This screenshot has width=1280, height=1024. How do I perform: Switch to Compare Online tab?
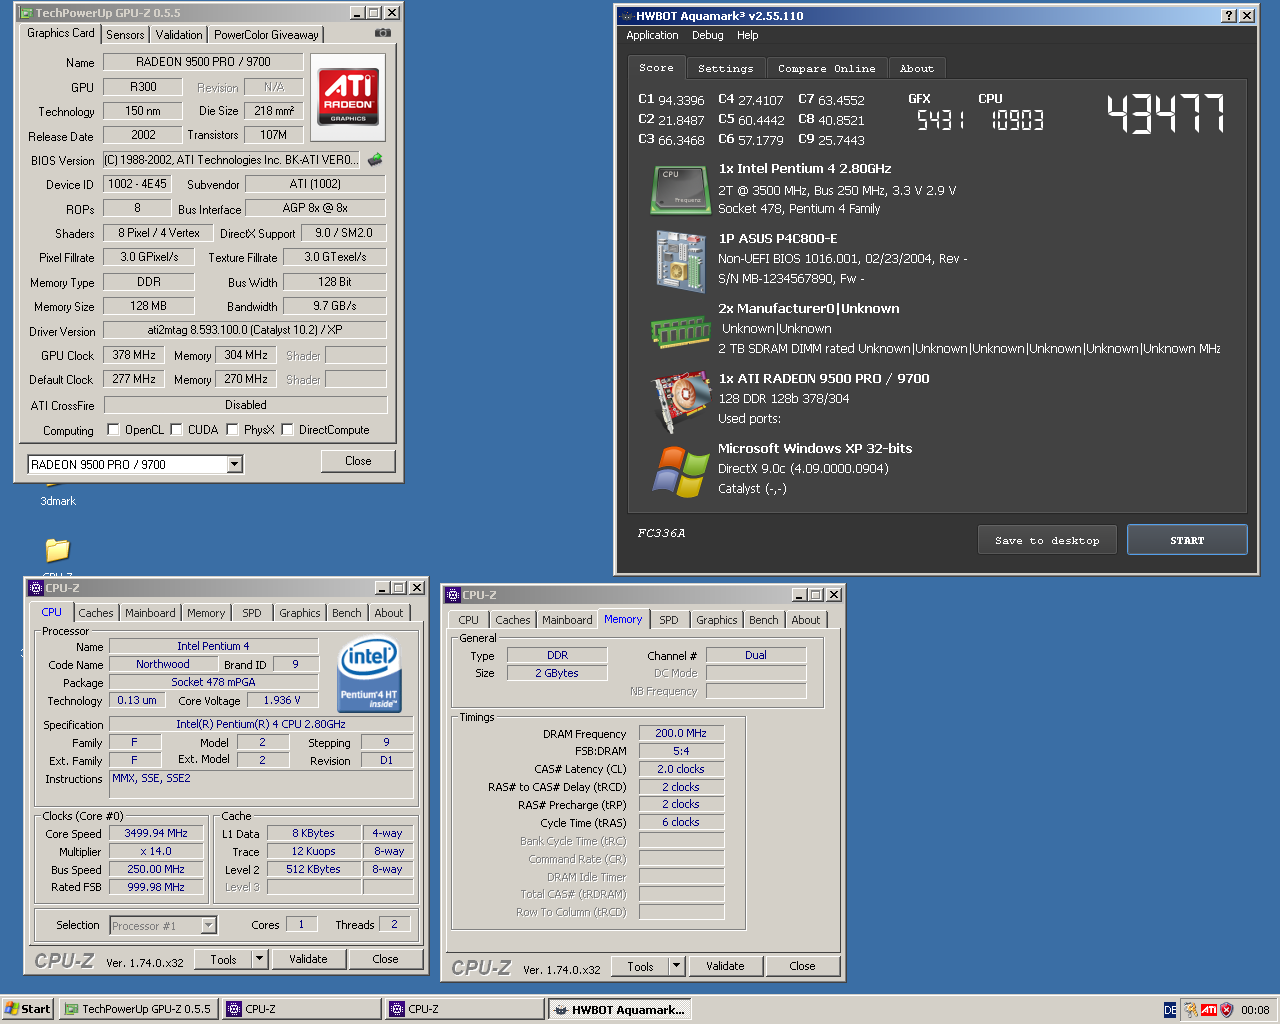click(827, 69)
